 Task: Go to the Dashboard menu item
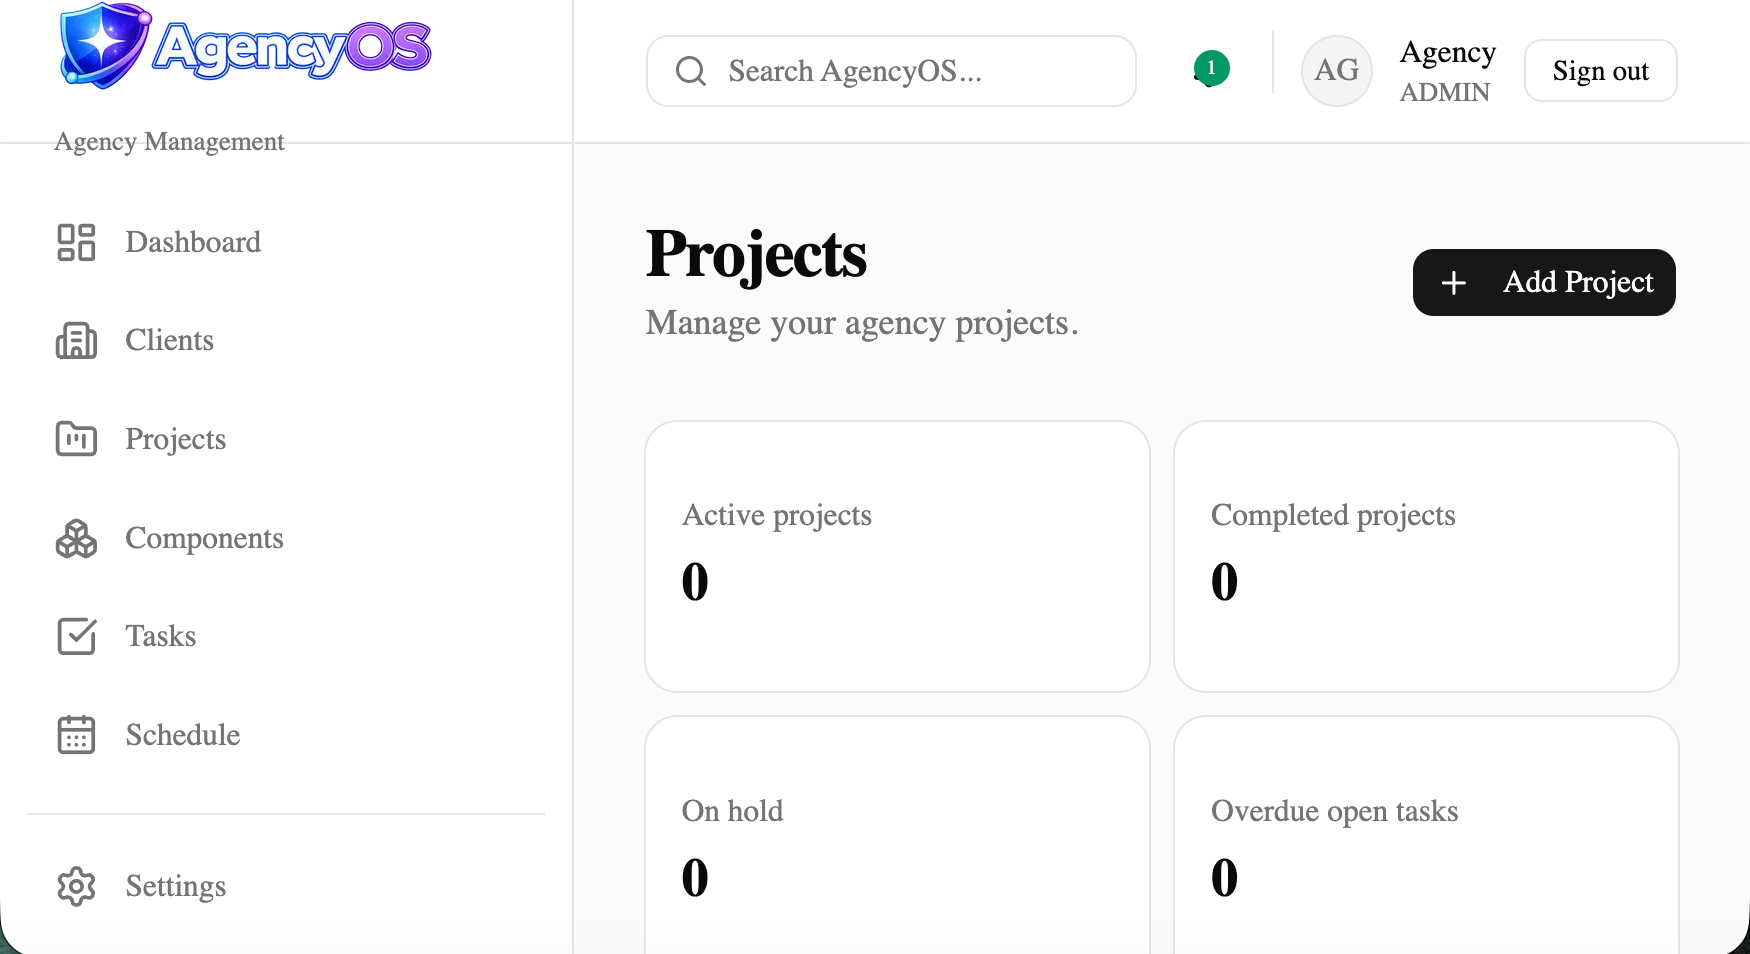click(x=160, y=242)
